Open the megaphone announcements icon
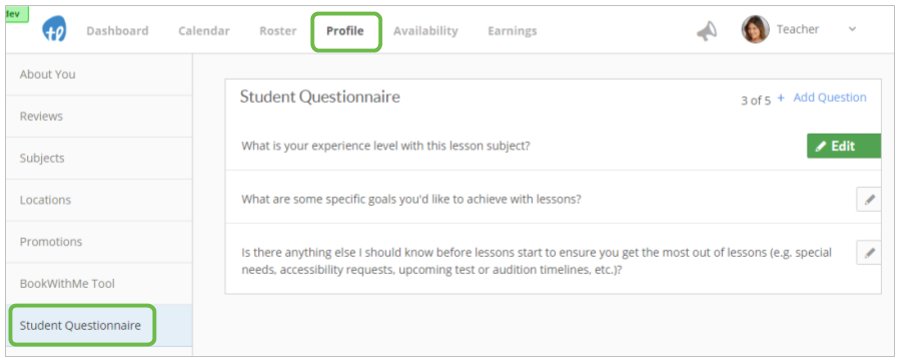 coord(707,31)
